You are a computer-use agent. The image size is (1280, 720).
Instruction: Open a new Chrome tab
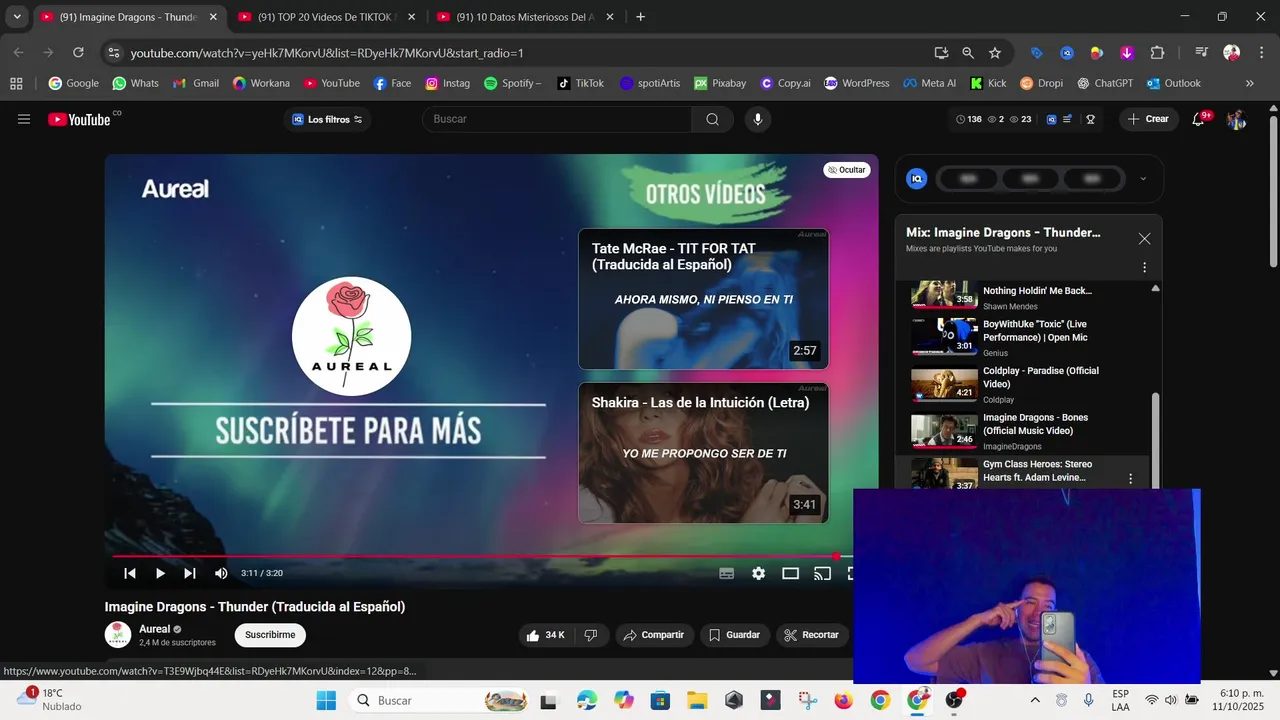tap(641, 17)
